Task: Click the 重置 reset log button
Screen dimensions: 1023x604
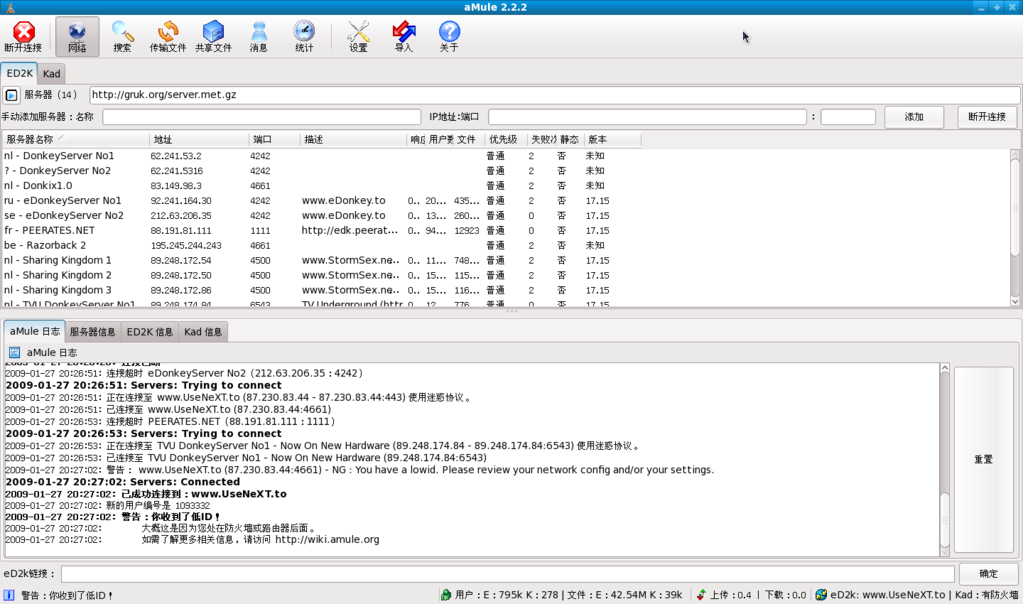Action: tap(983, 459)
